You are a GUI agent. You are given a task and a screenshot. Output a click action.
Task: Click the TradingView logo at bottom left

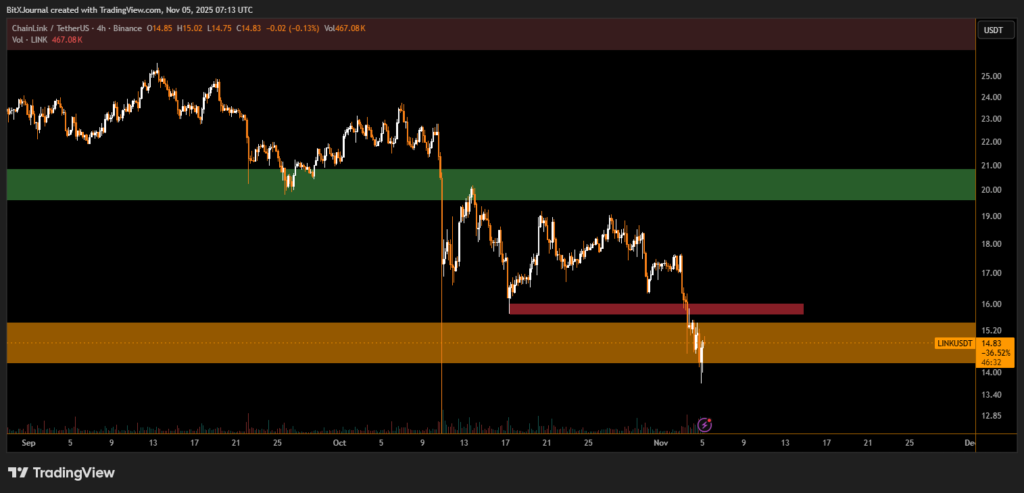(62, 472)
